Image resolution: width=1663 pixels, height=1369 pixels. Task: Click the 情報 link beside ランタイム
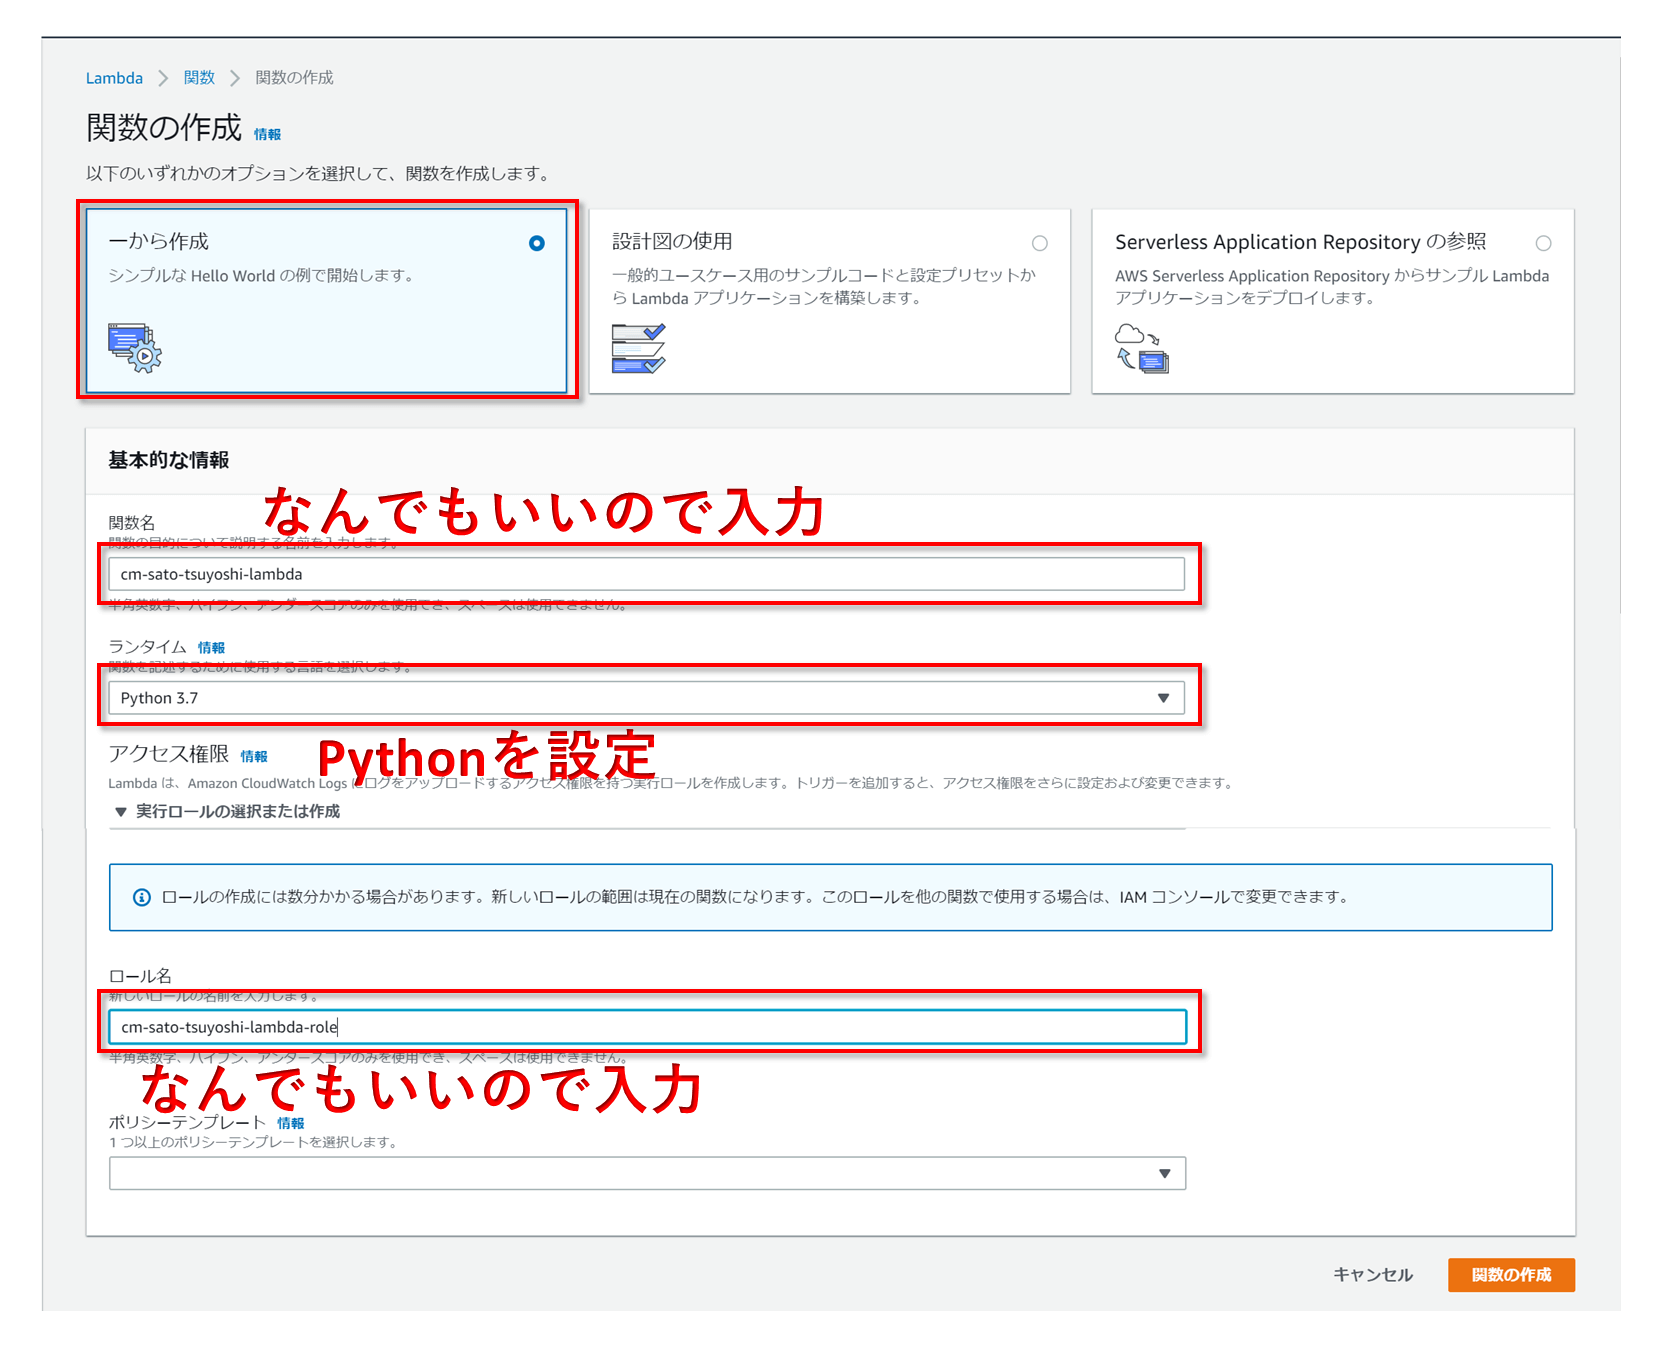point(211,647)
